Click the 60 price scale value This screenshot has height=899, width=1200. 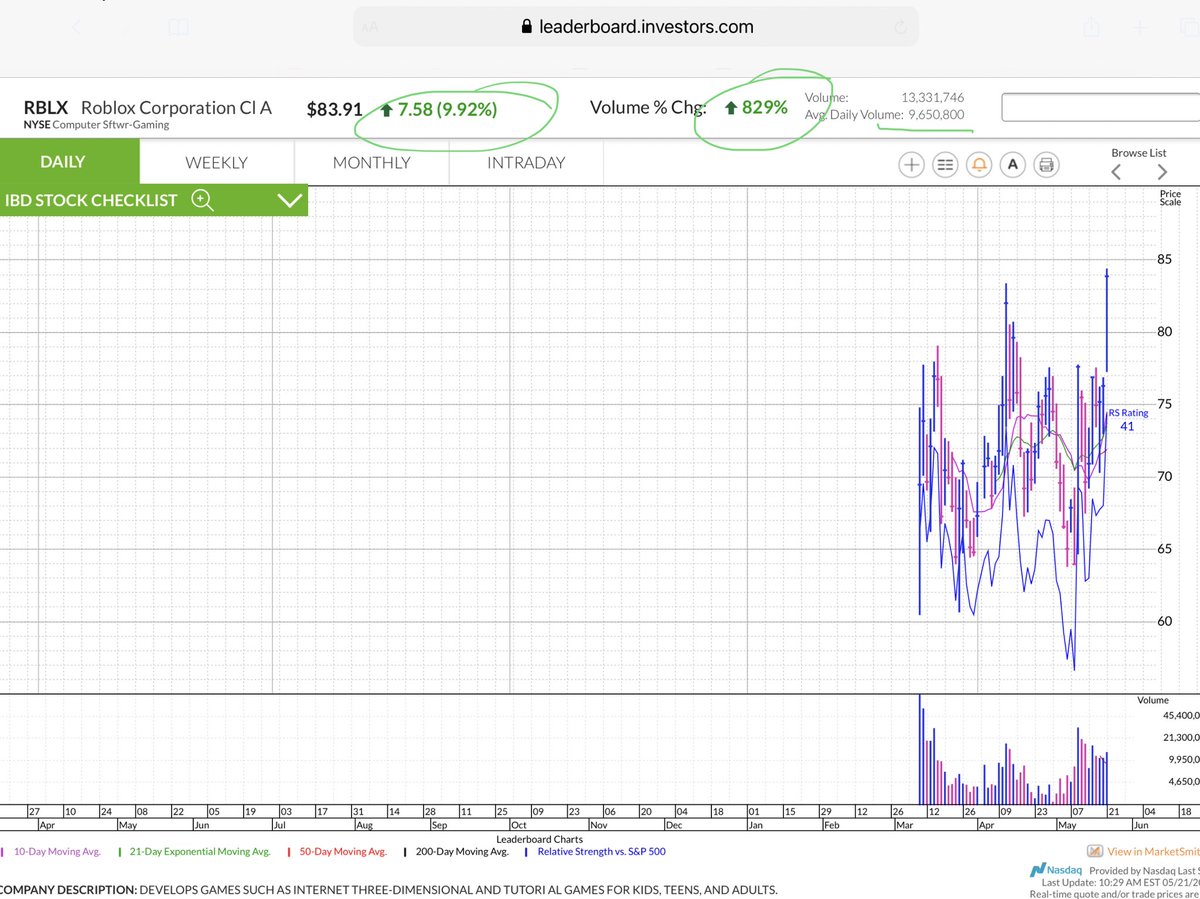pos(1164,621)
